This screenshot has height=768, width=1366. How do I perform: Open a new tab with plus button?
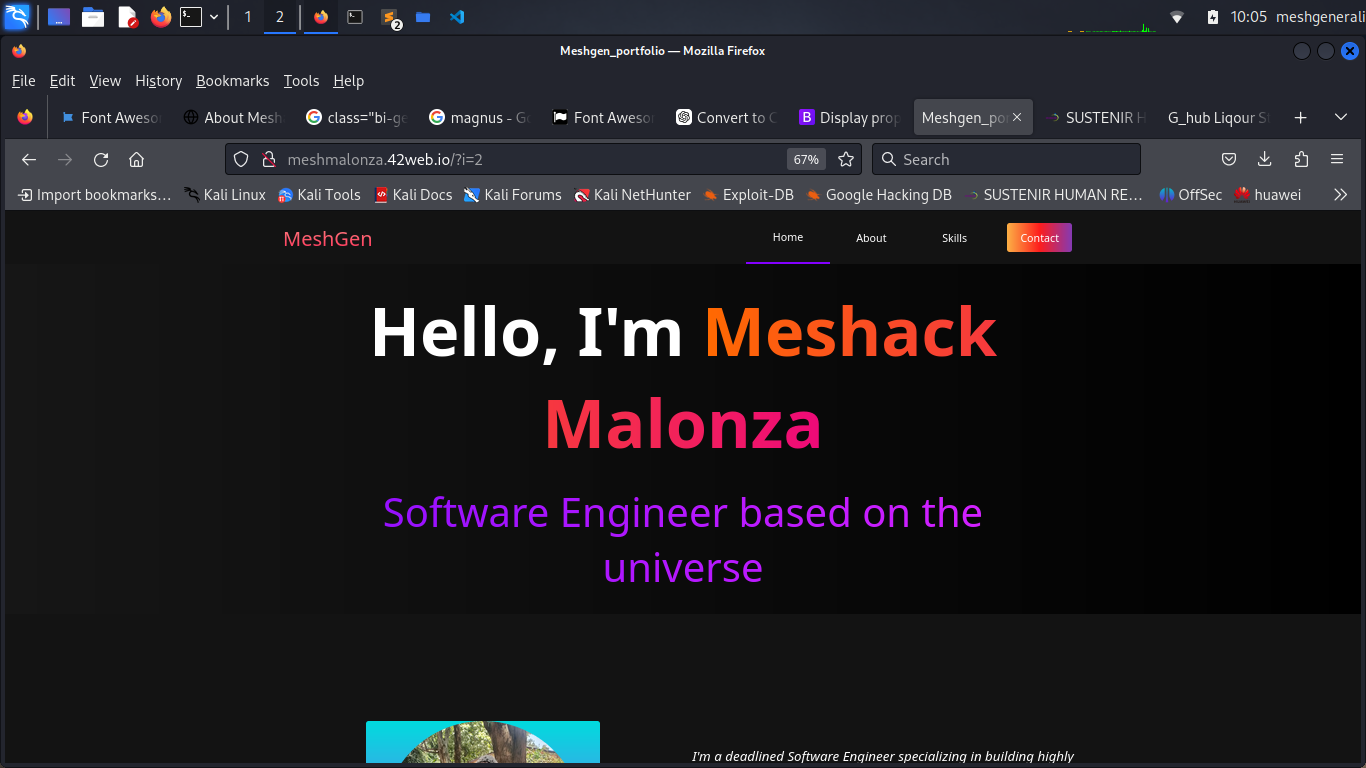[x=1300, y=118]
